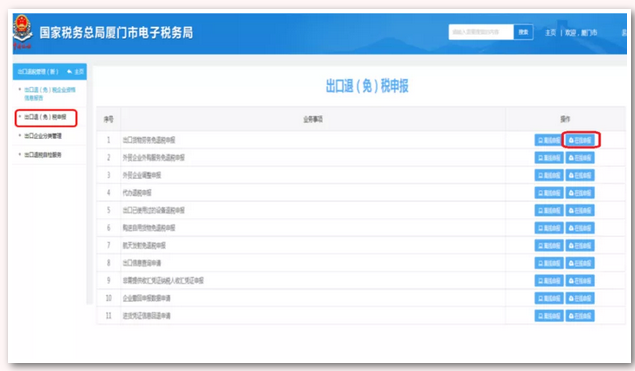Click the 主页 link in the top bar
Viewport: 635px width, 371px height.
550,32
